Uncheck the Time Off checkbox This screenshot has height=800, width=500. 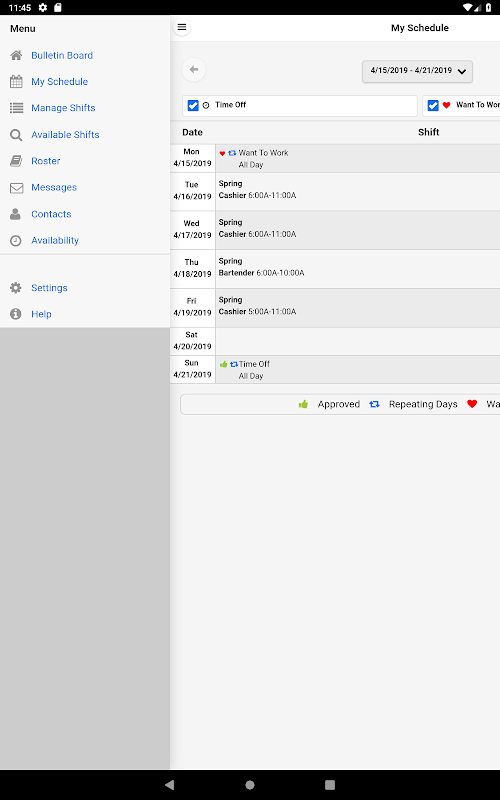193,105
